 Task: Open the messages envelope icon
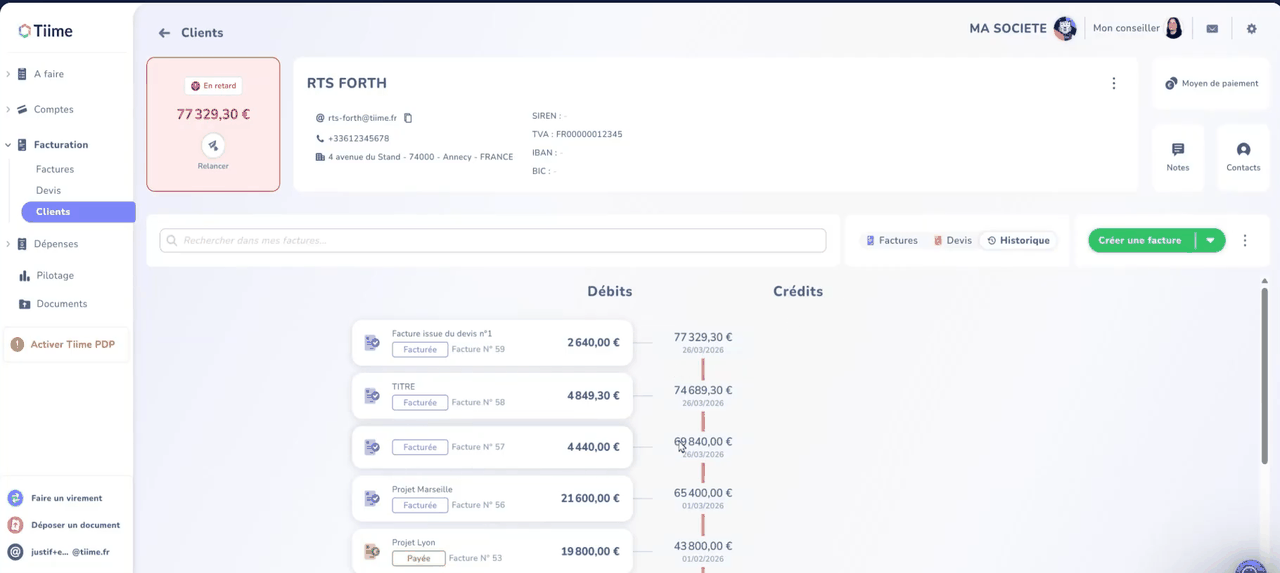(1212, 29)
